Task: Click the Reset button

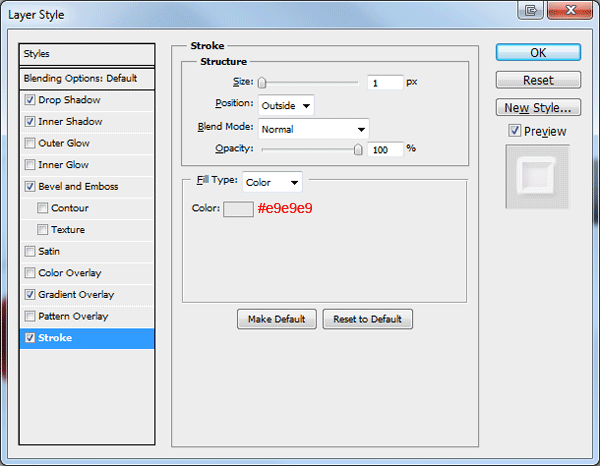Action: point(538,80)
